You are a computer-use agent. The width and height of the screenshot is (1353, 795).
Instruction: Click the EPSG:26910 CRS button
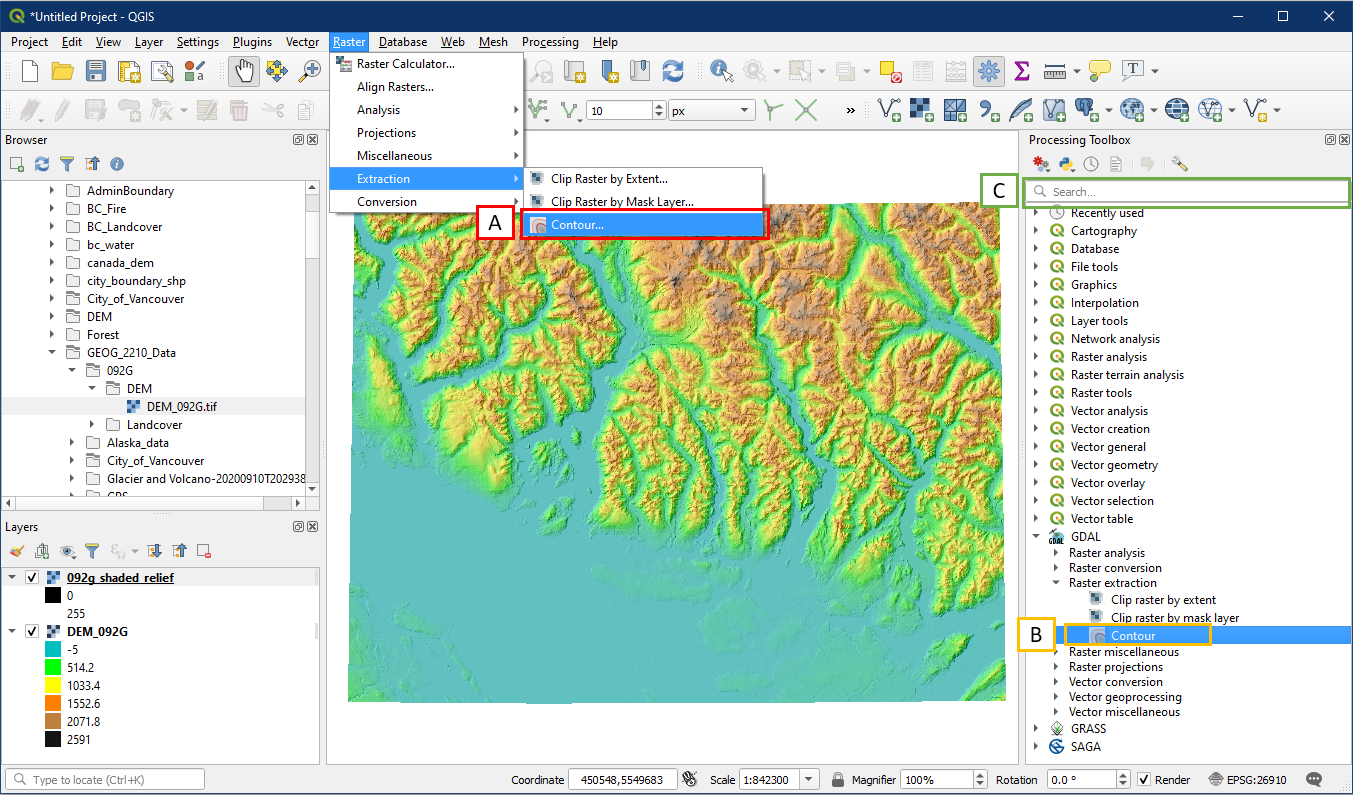(x=1247, y=780)
